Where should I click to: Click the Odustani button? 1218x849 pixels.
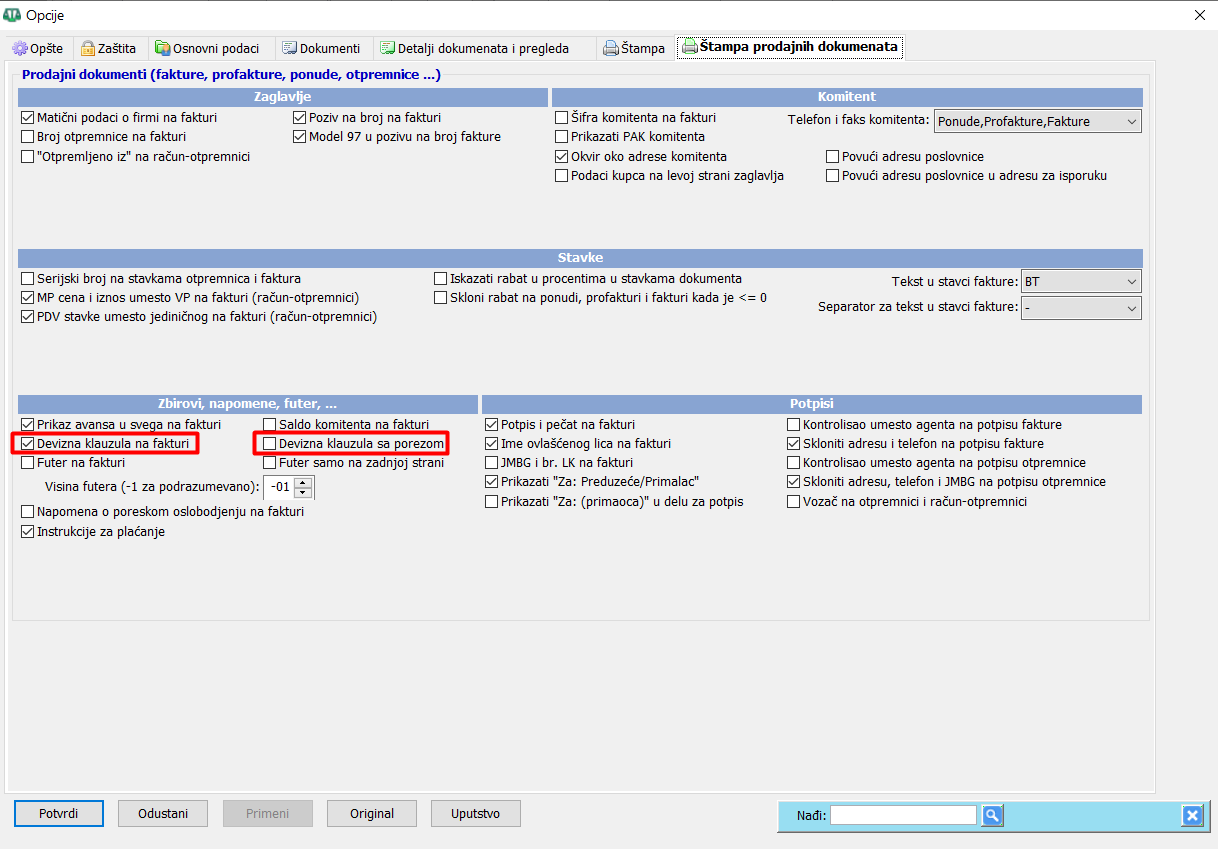pos(163,813)
